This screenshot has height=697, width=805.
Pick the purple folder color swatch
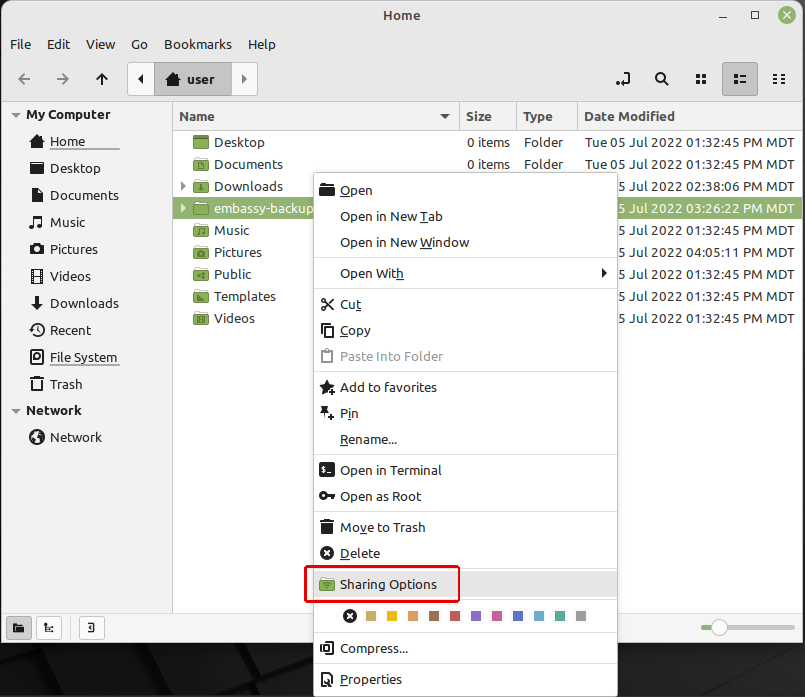(476, 616)
